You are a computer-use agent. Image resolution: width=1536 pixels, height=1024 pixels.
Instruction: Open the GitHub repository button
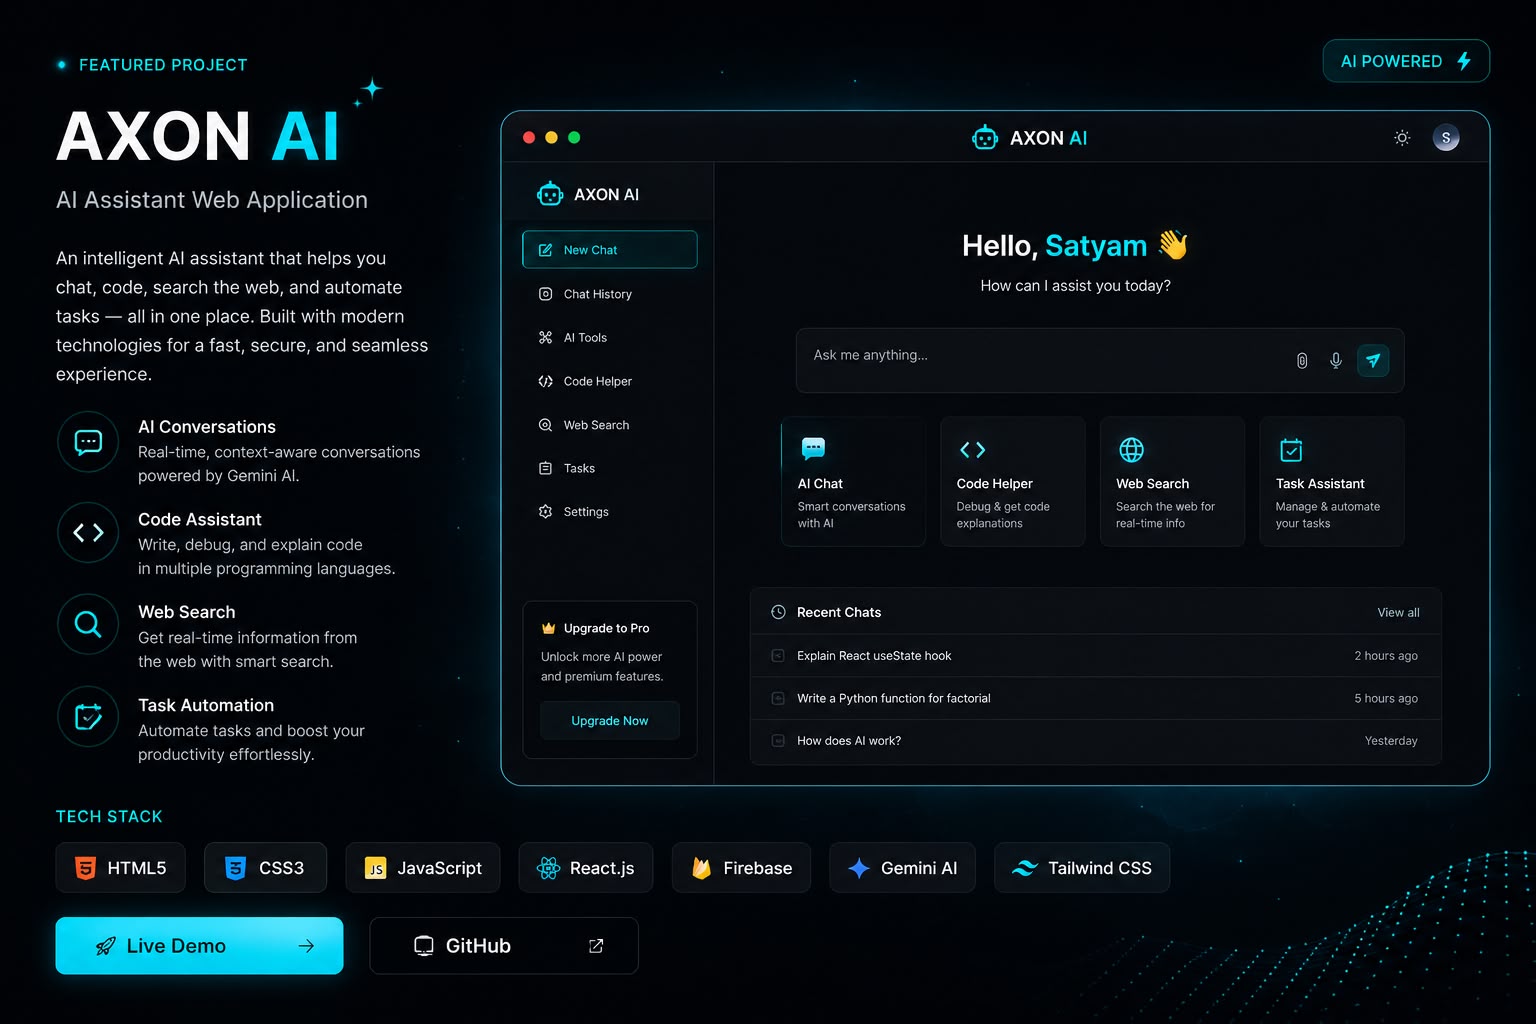(504, 946)
